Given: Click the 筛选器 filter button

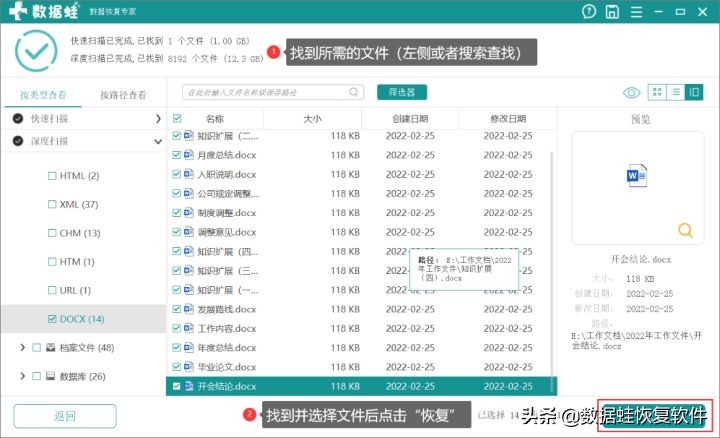Looking at the screenshot, I should tap(402, 92).
